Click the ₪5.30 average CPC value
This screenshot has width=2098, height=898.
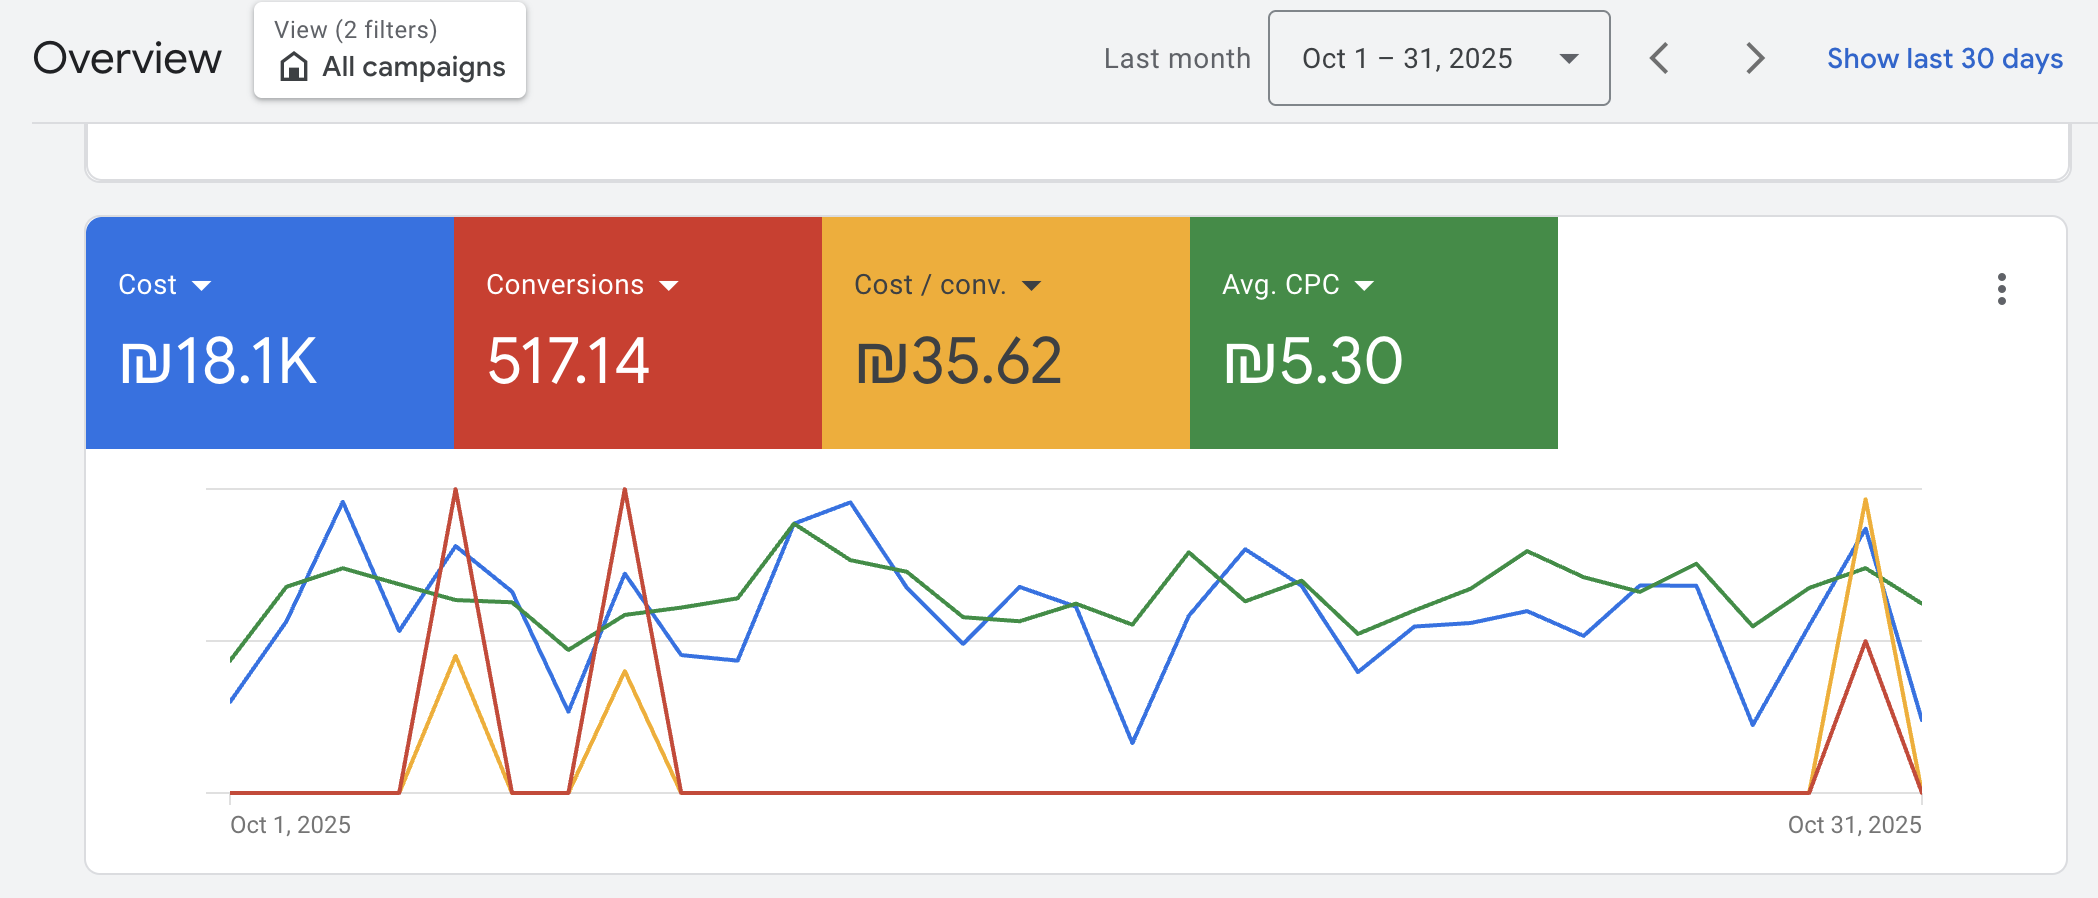tap(1313, 361)
